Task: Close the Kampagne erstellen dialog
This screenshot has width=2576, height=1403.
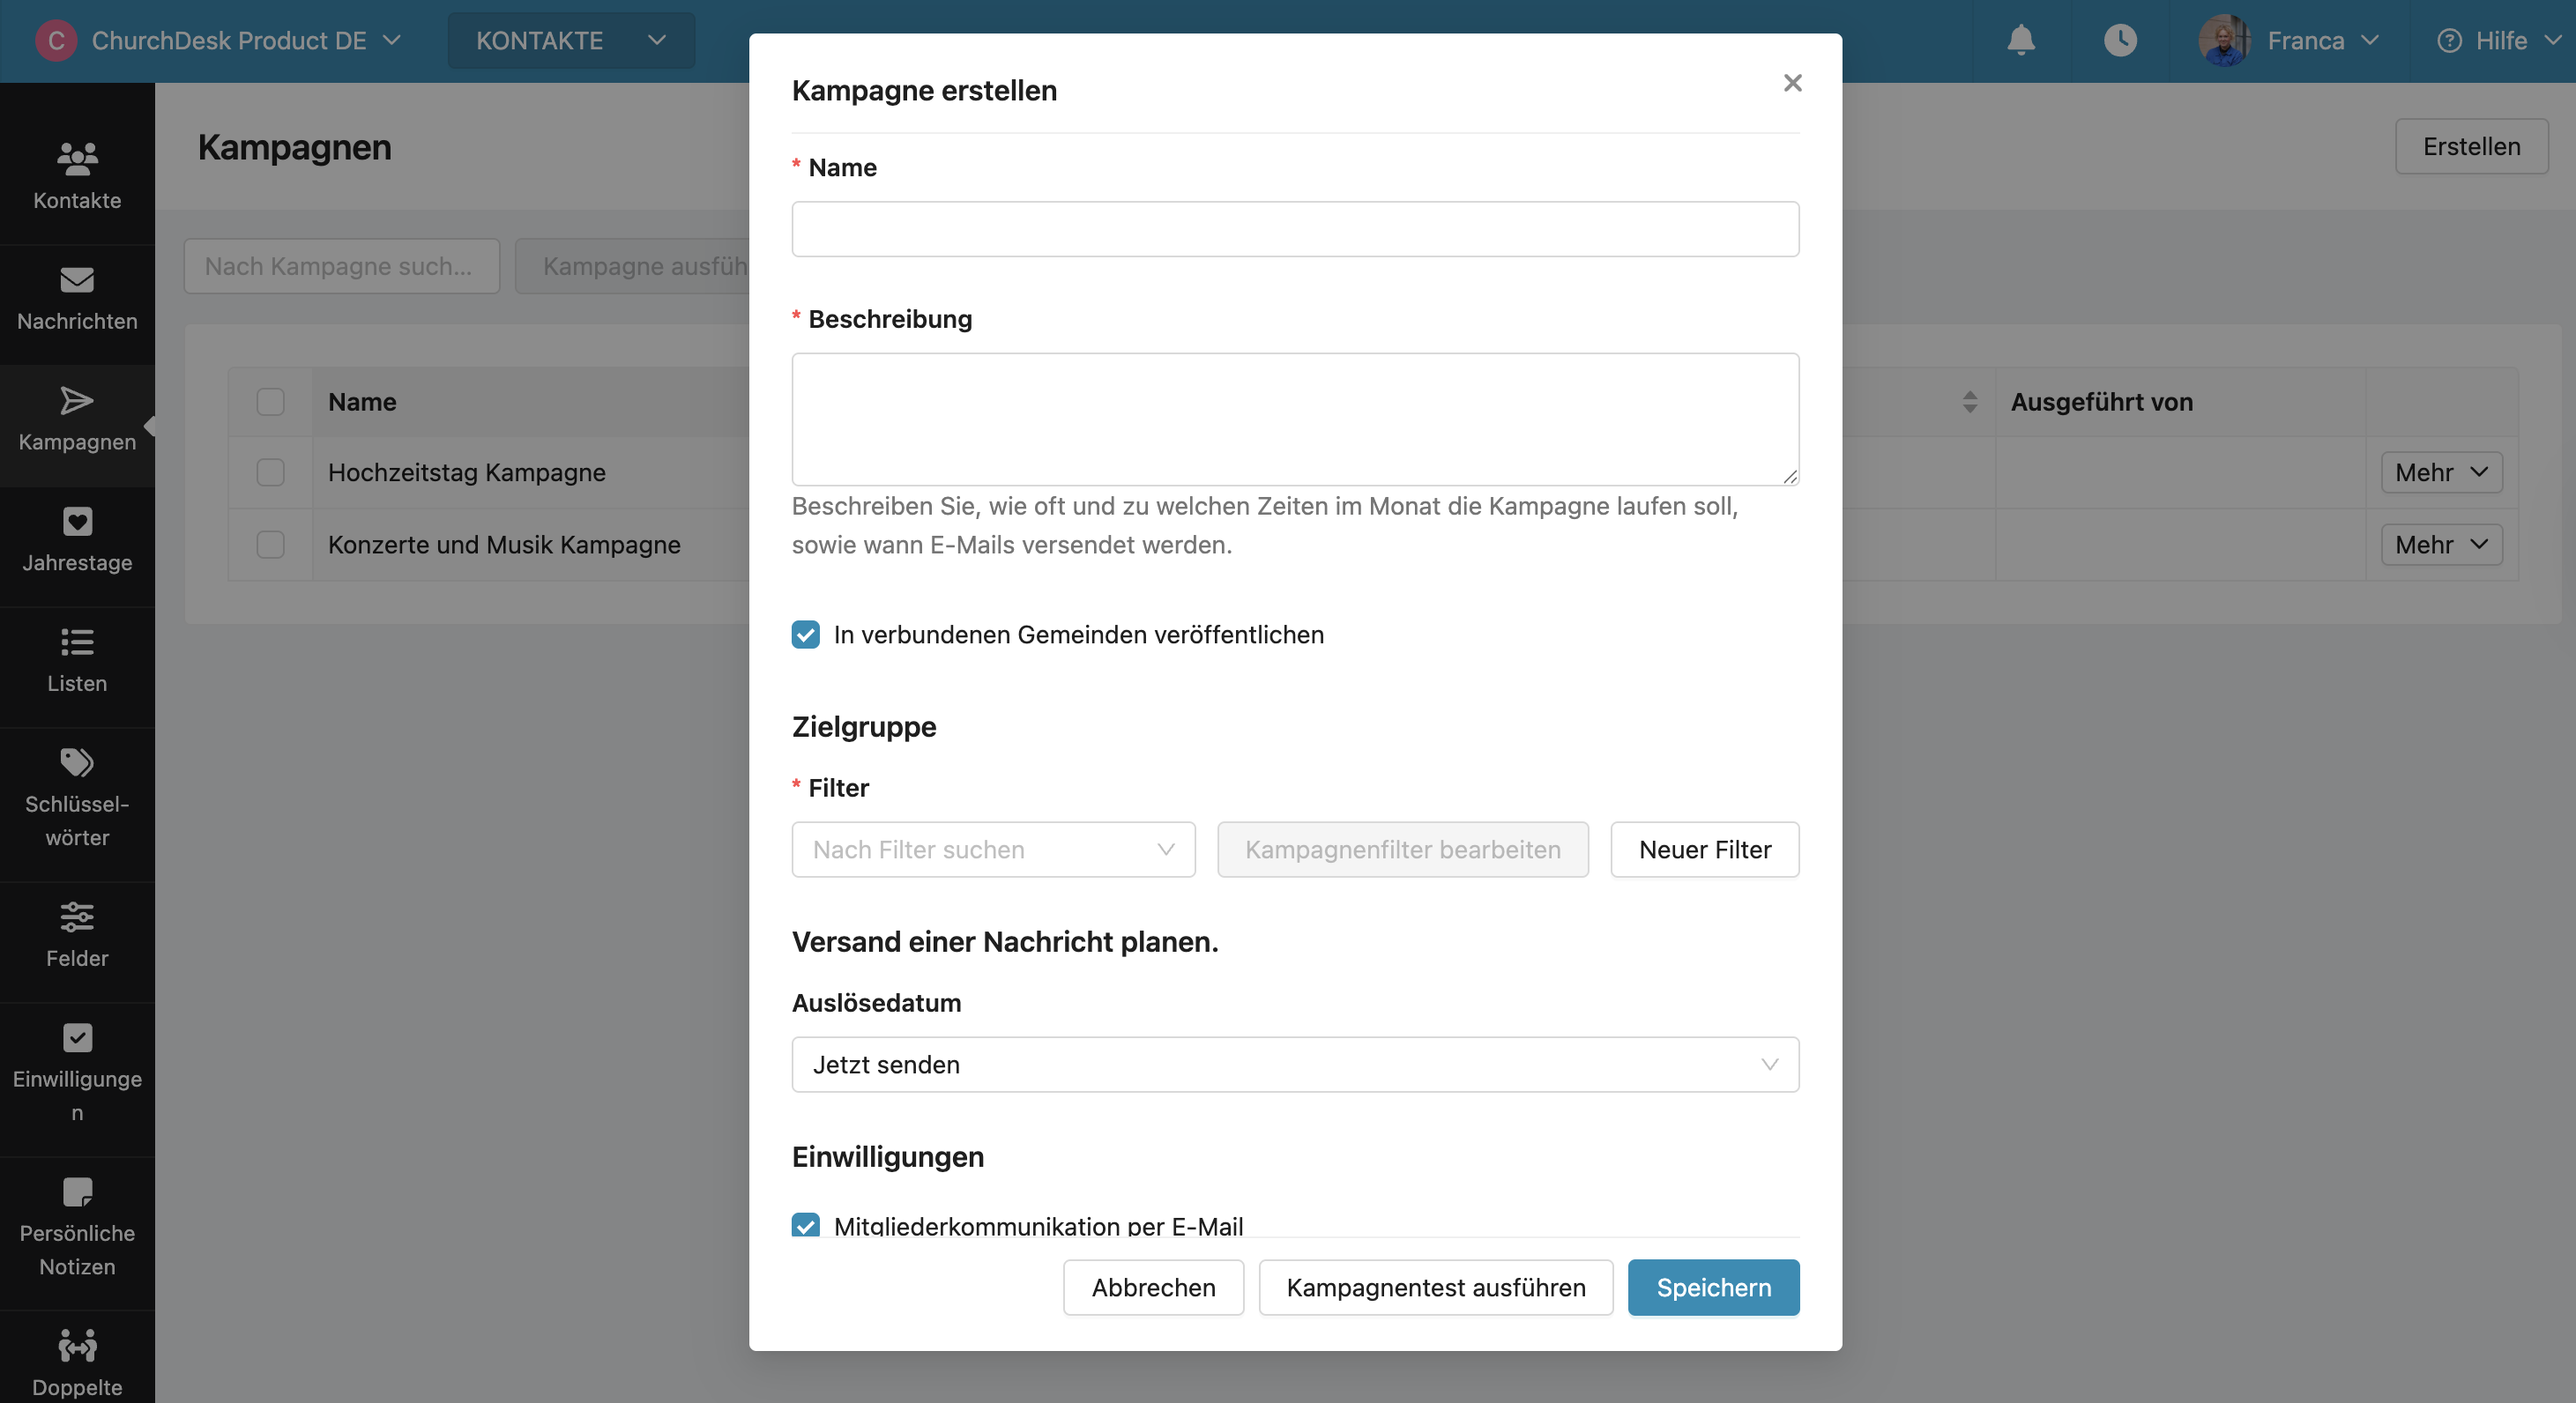Action: click(1793, 83)
